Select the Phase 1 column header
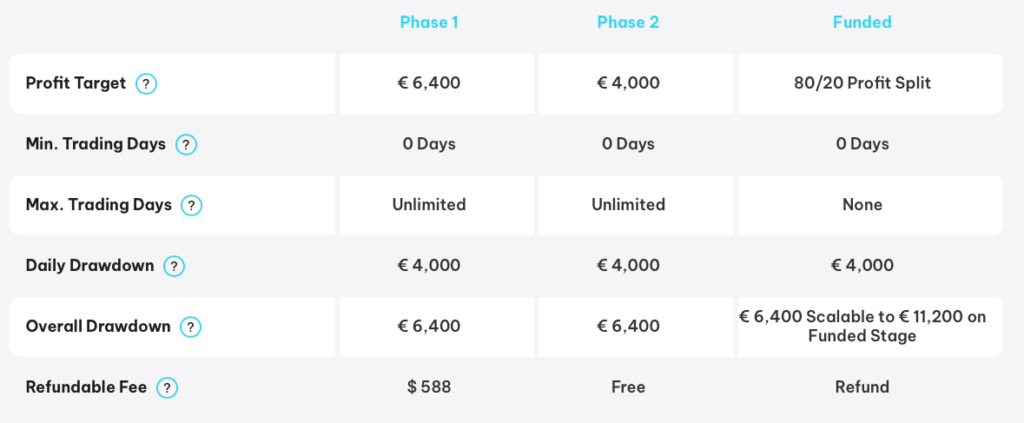 (429, 22)
